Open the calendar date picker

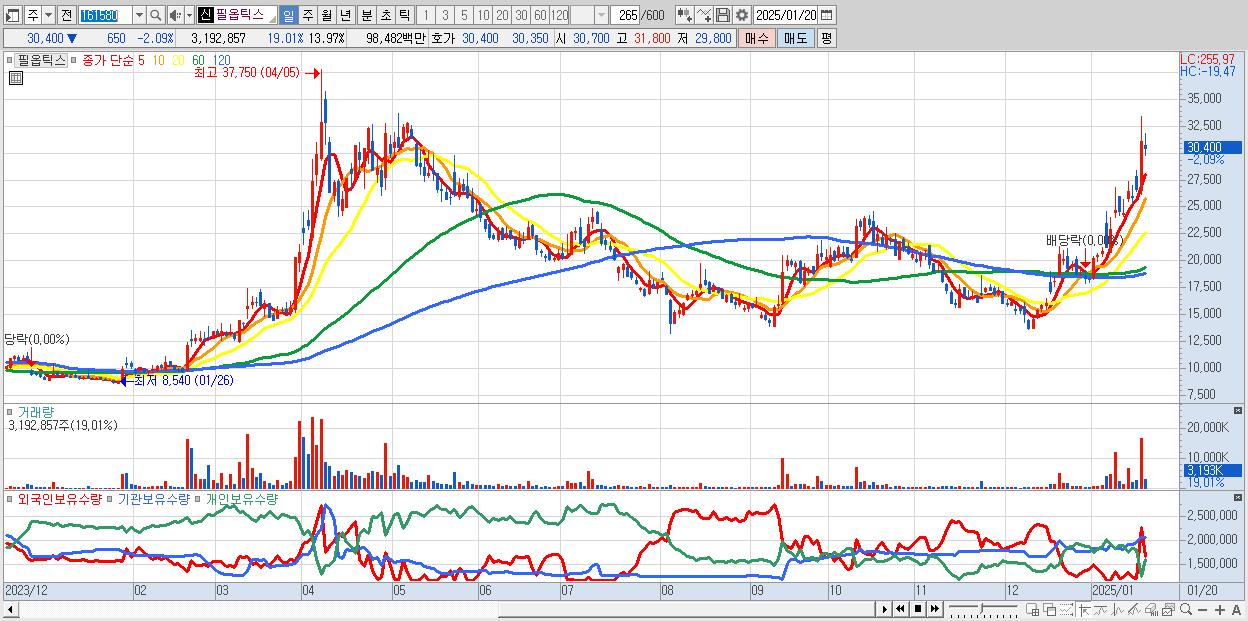click(x=826, y=15)
